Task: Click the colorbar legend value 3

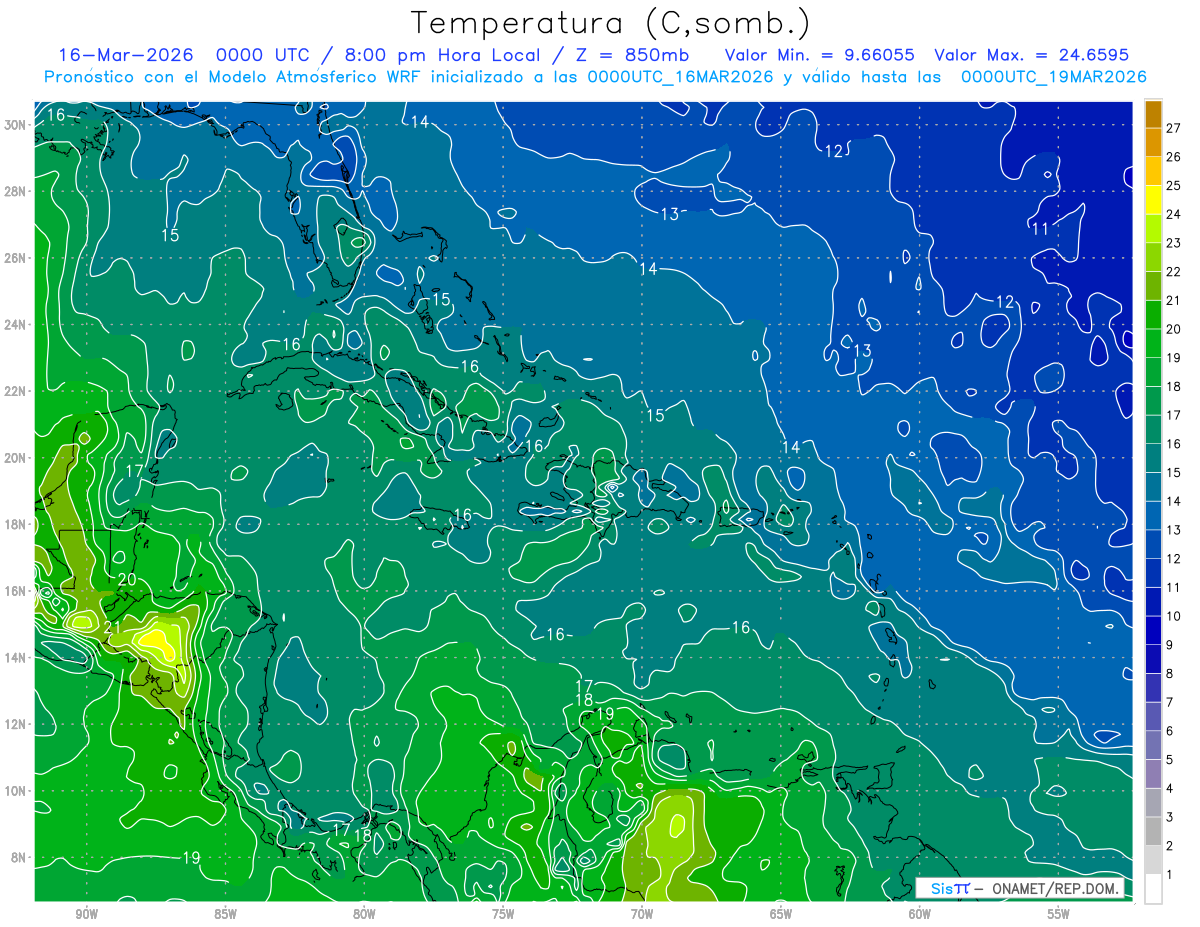Action: 1170,818
